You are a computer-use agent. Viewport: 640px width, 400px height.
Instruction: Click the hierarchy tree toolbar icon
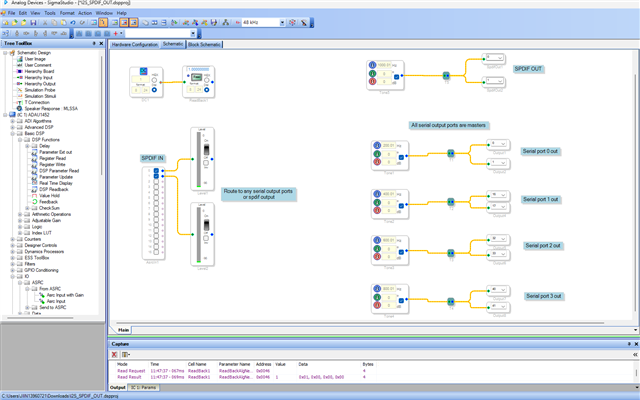click(x=225, y=22)
